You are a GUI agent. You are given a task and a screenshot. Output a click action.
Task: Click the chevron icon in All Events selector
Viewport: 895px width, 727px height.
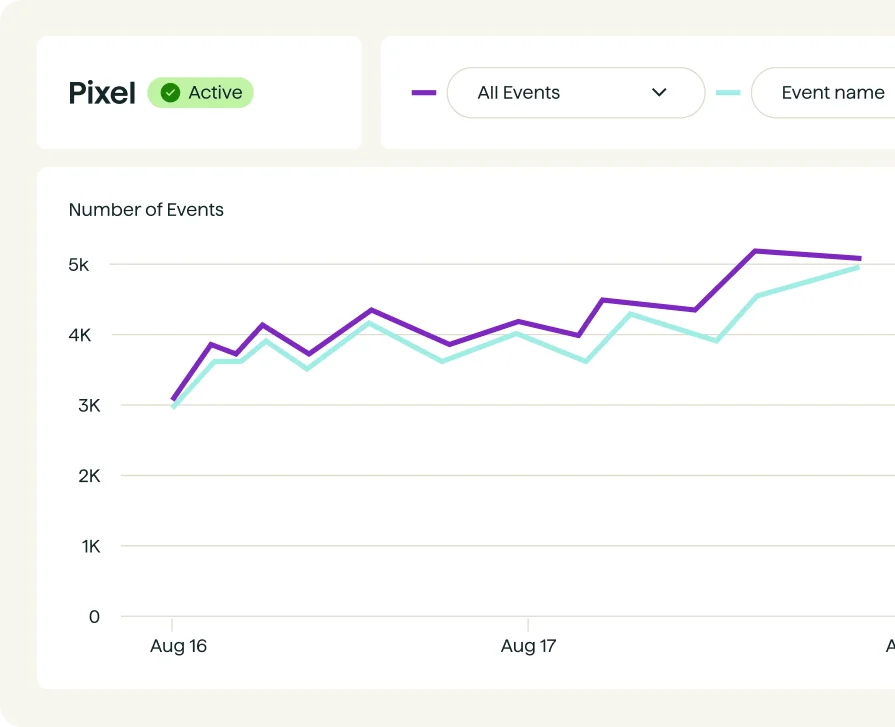pos(659,92)
